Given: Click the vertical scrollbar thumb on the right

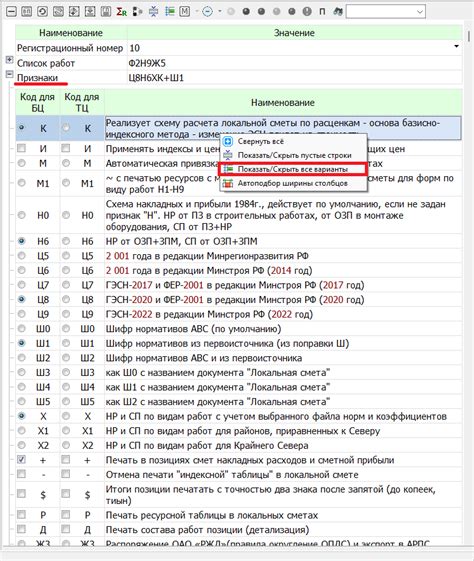Looking at the screenshot, I should (469, 36).
